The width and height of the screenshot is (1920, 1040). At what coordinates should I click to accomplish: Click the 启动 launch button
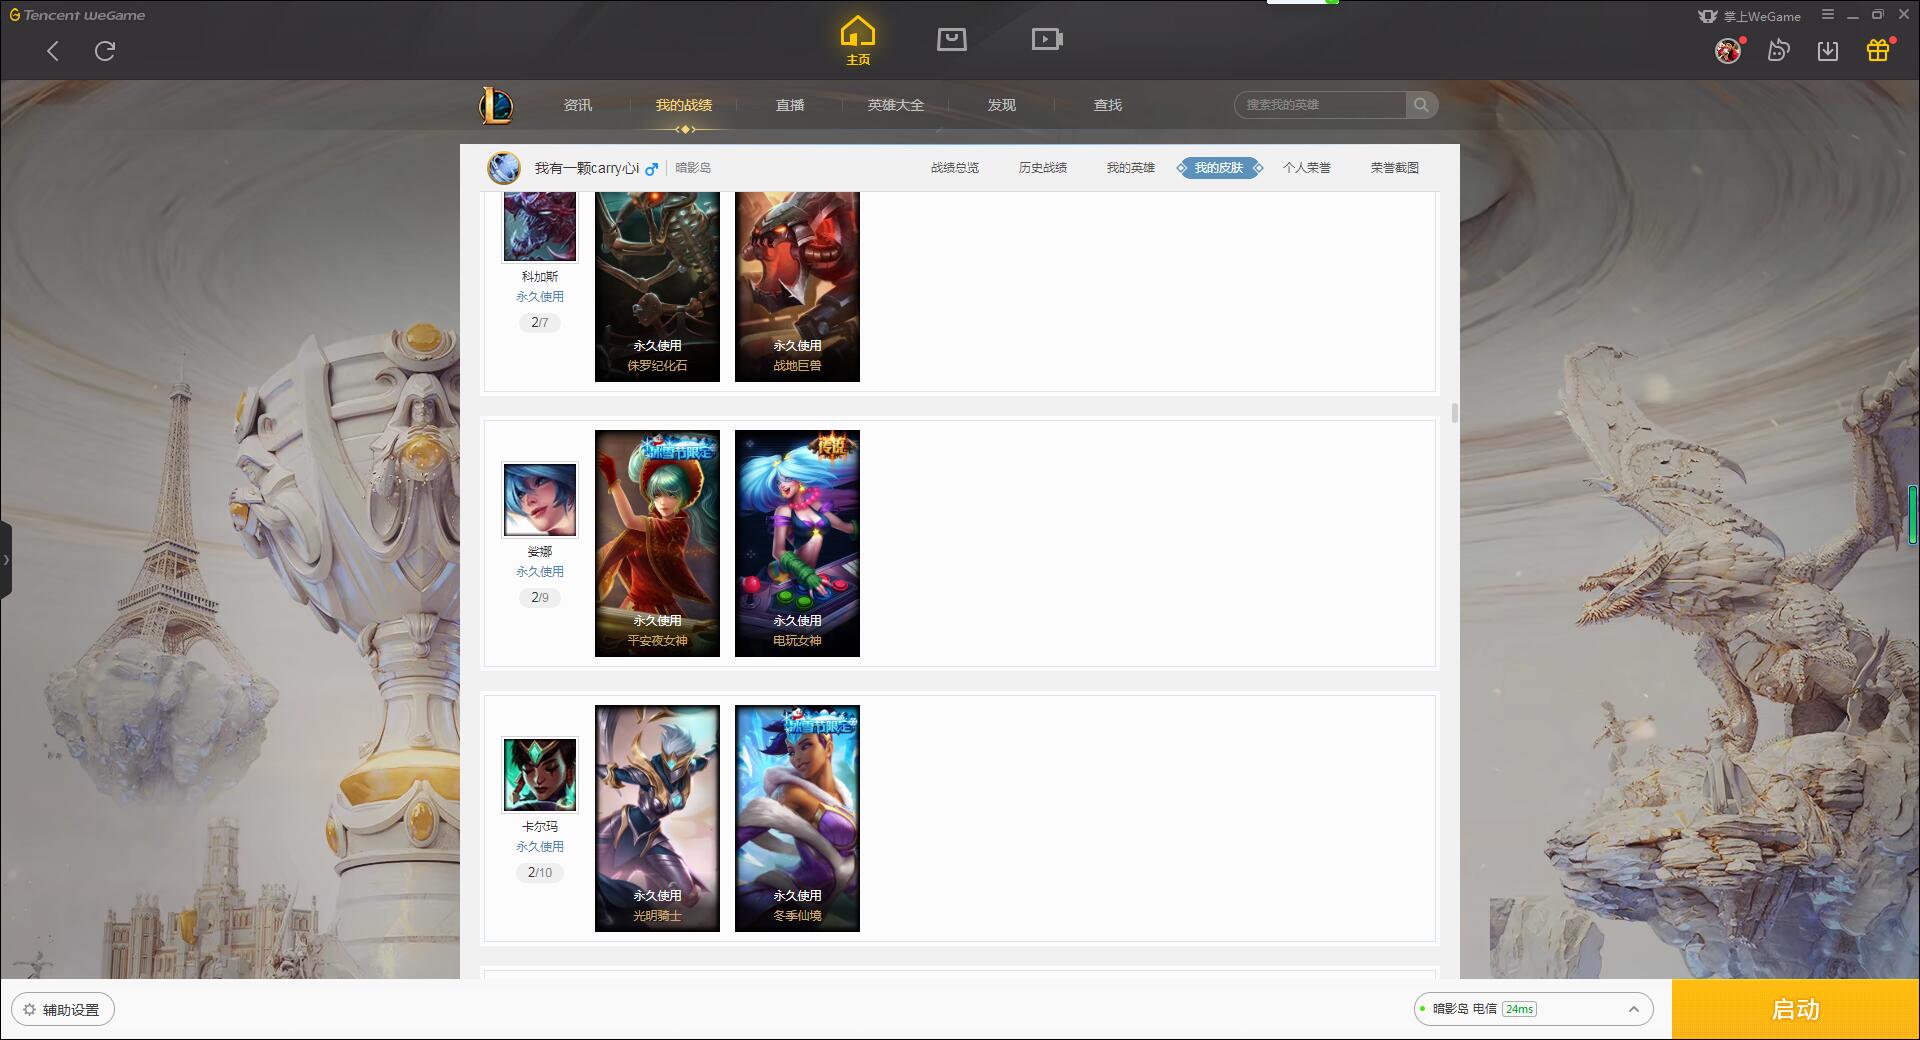coord(1796,1009)
